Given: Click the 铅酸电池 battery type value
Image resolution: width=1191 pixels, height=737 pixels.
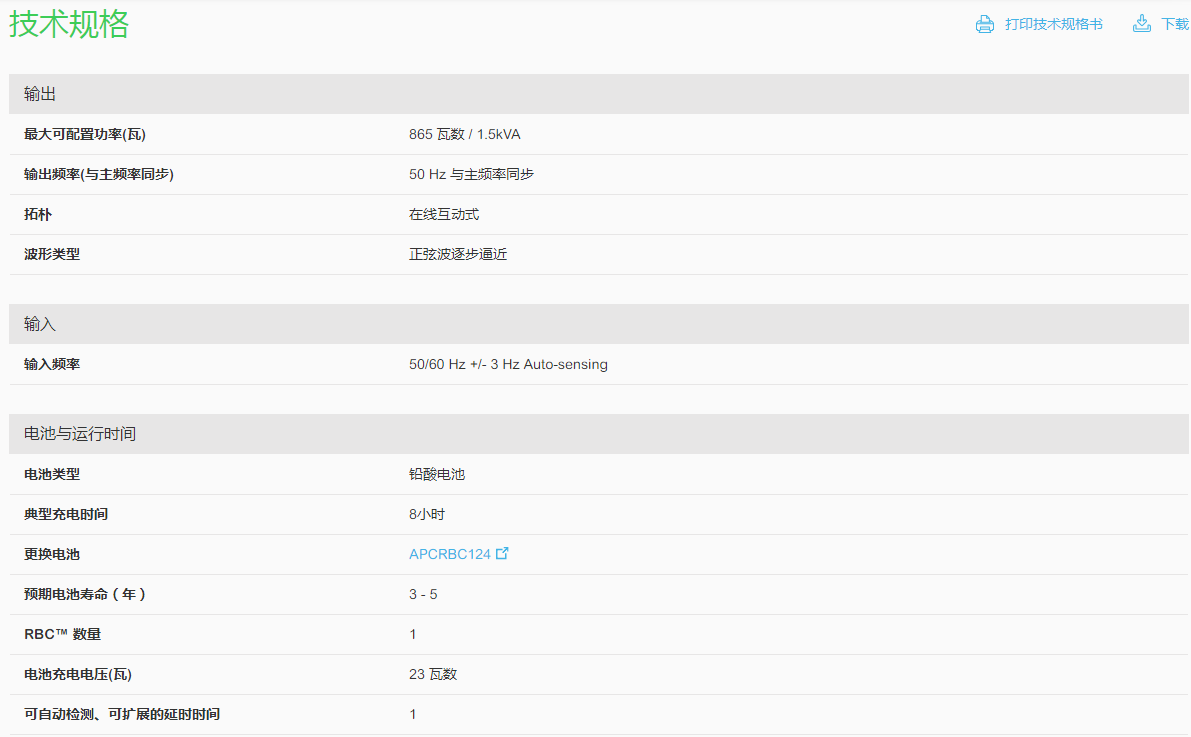Looking at the screenshot, I should point(436,474).
